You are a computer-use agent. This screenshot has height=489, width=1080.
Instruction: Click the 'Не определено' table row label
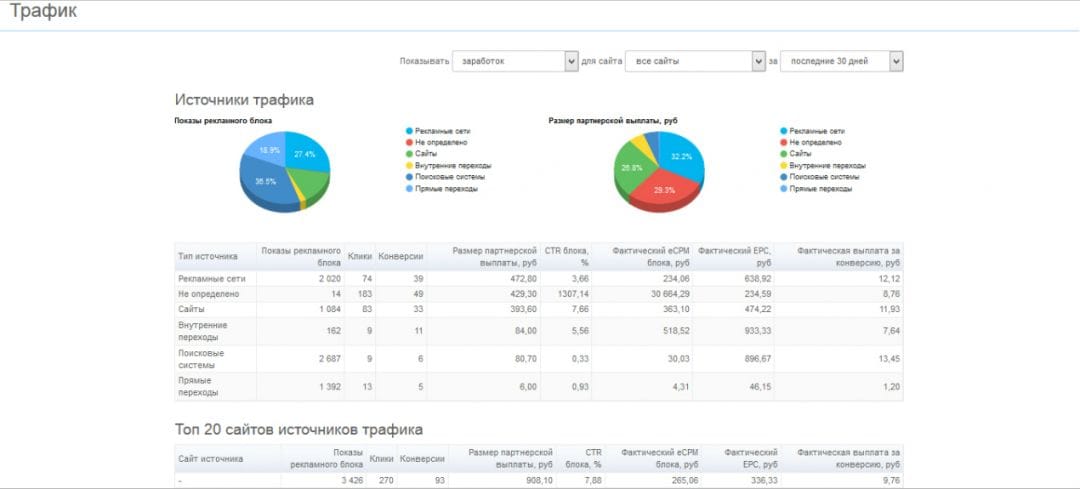[208, 294]
